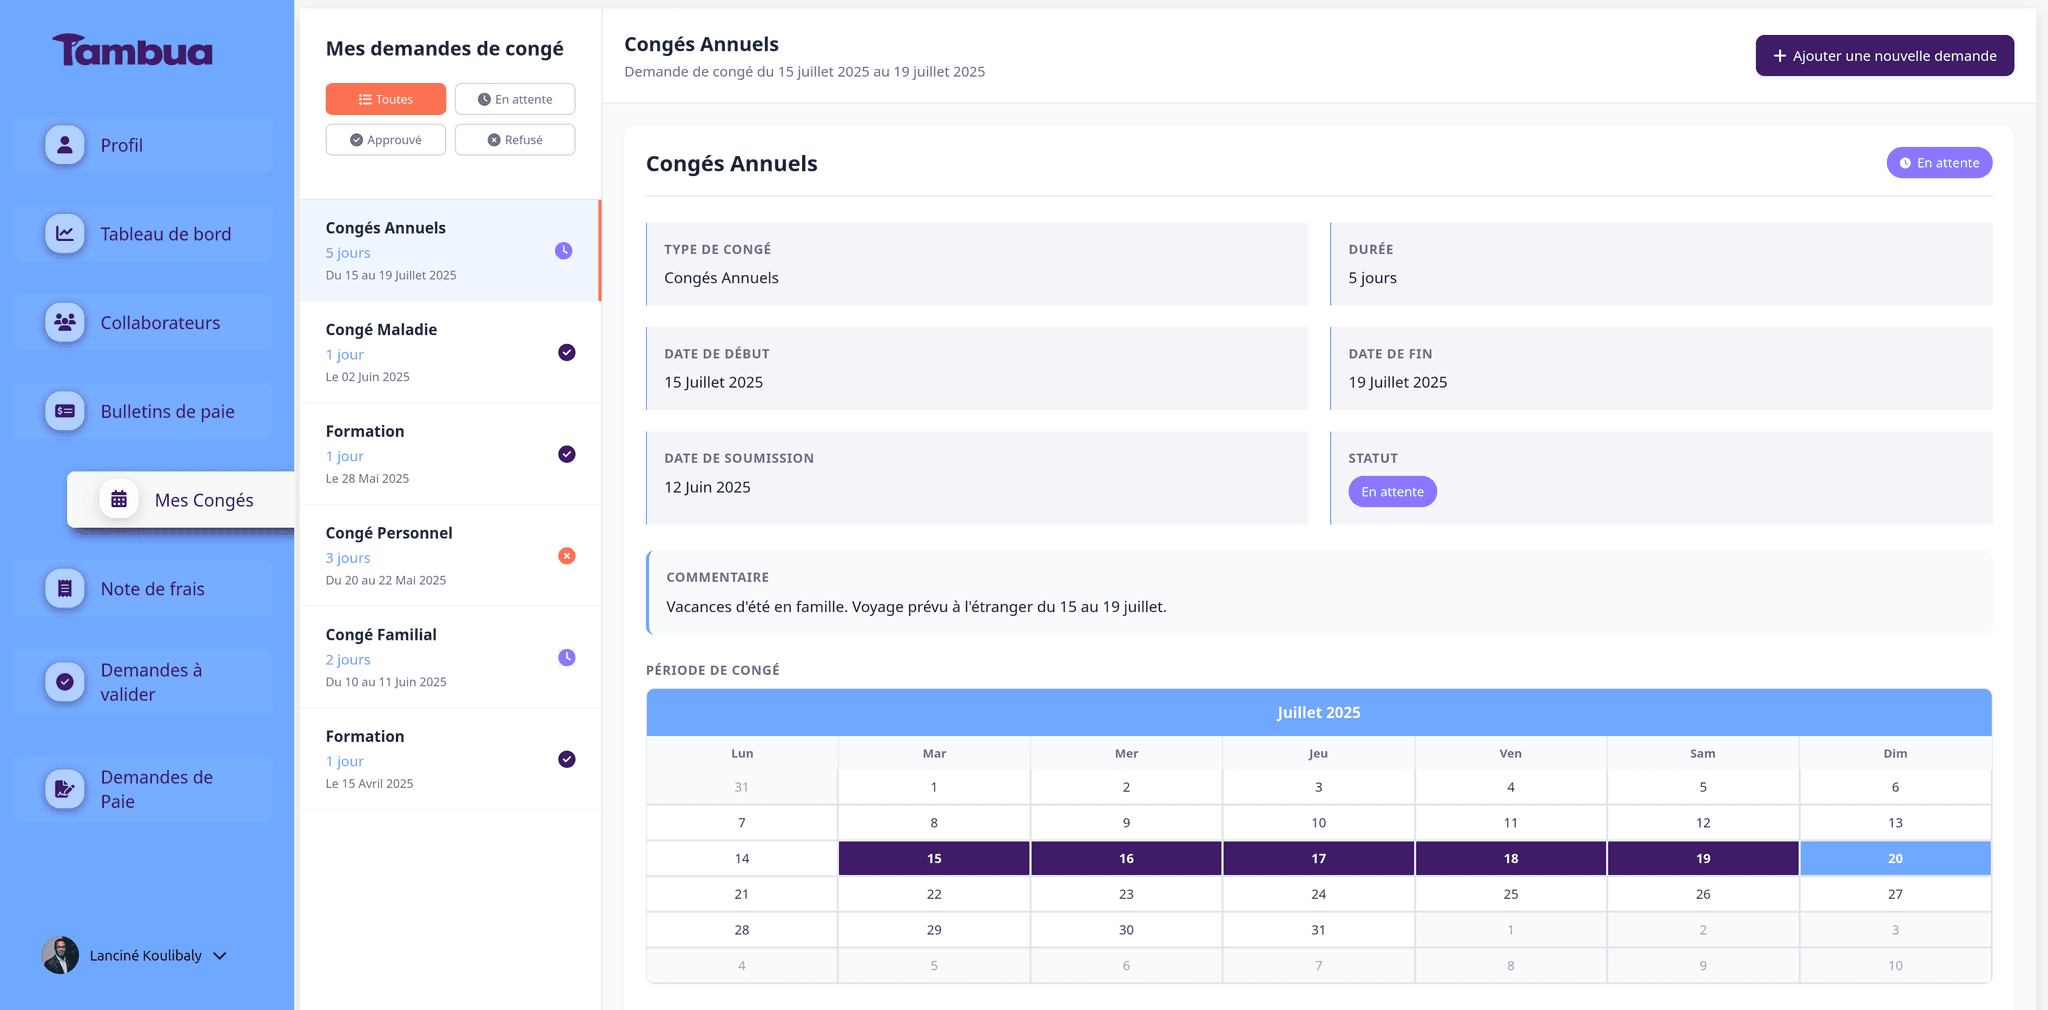Activate the Refusé filter
This screenshot has width=2048, height=1010.
point(514,139)
